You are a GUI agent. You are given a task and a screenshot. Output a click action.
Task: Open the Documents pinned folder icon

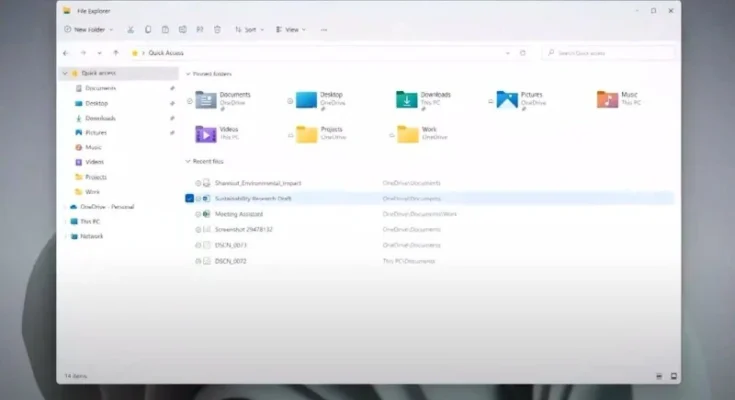(x=206, y=99)
